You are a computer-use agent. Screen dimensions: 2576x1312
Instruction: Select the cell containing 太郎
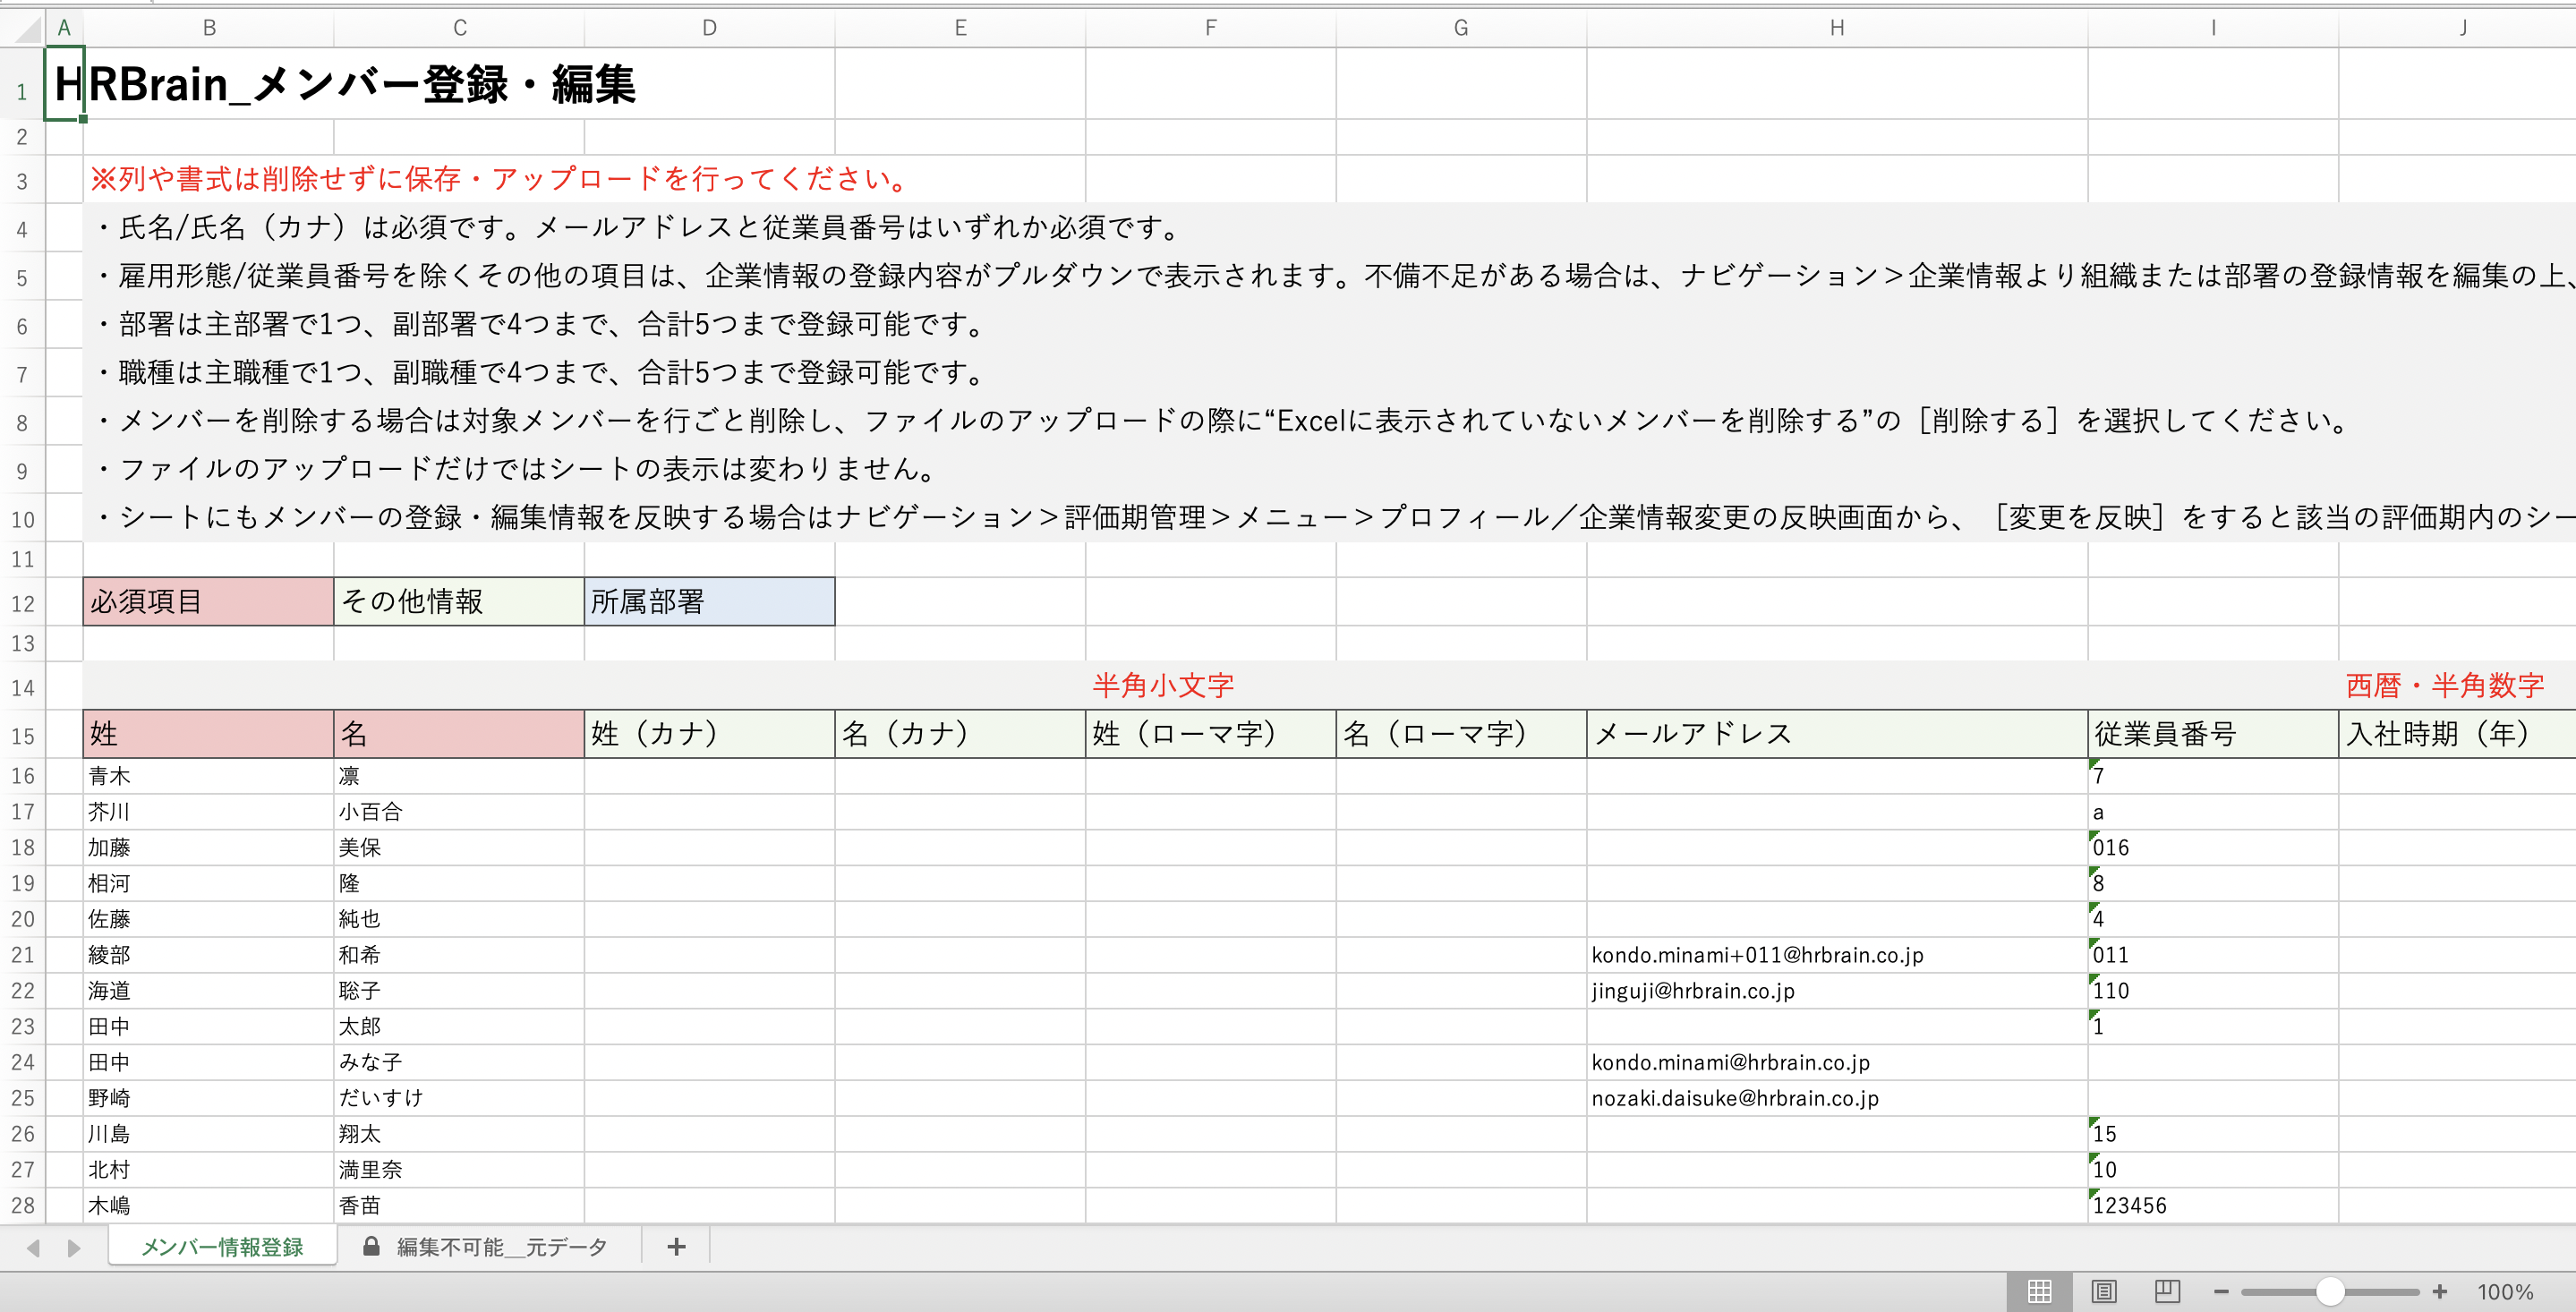click(x=459, y=1026)
